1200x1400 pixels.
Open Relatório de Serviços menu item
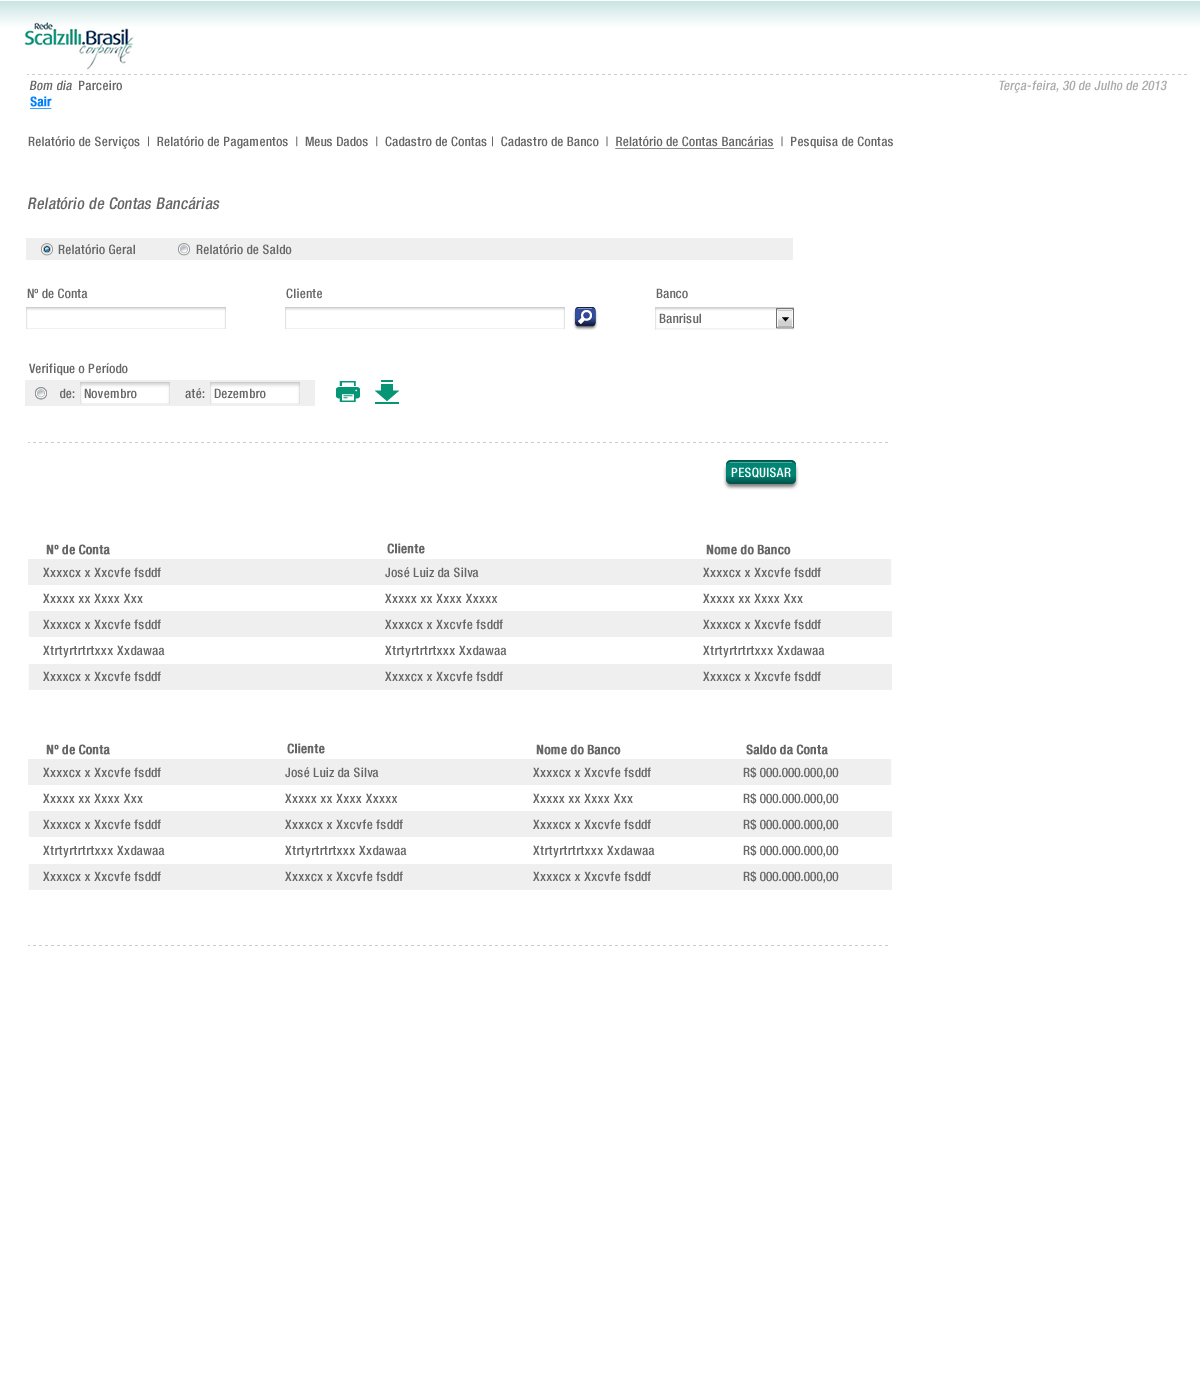84,142
